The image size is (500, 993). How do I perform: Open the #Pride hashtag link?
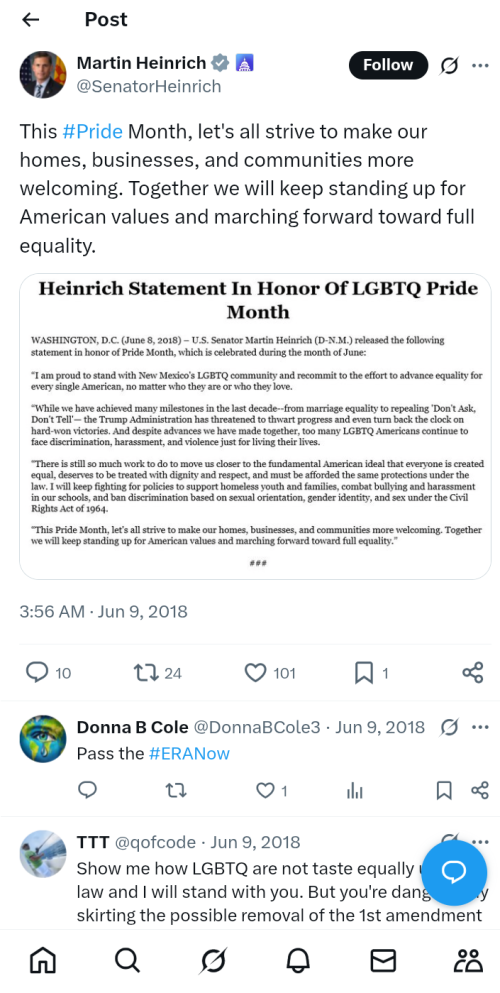(x=92, y=132)
